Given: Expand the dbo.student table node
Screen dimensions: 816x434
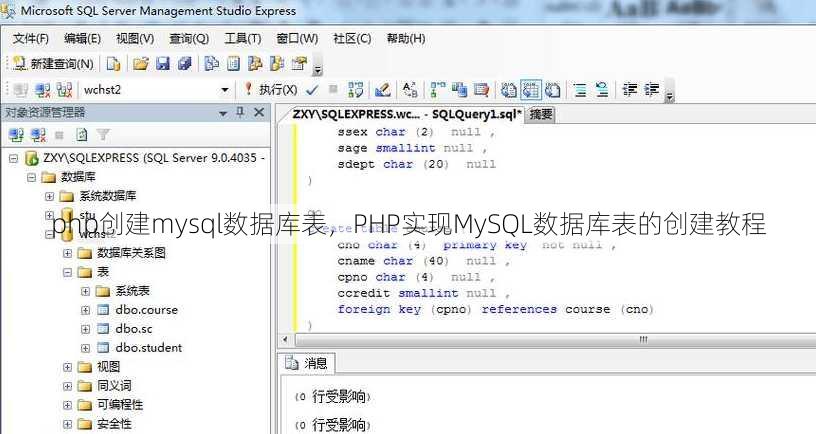Looking at the screenshot, I should [86, 348].
